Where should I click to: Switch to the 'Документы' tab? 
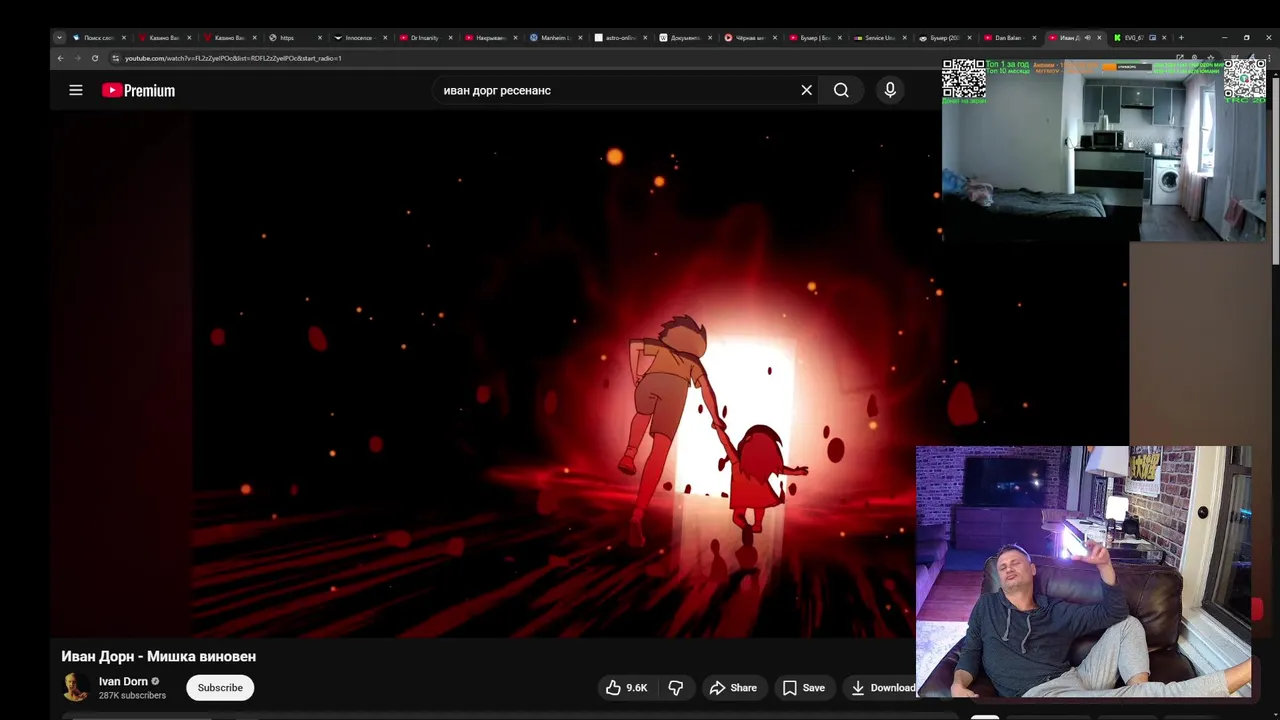(x=685, y=38)
